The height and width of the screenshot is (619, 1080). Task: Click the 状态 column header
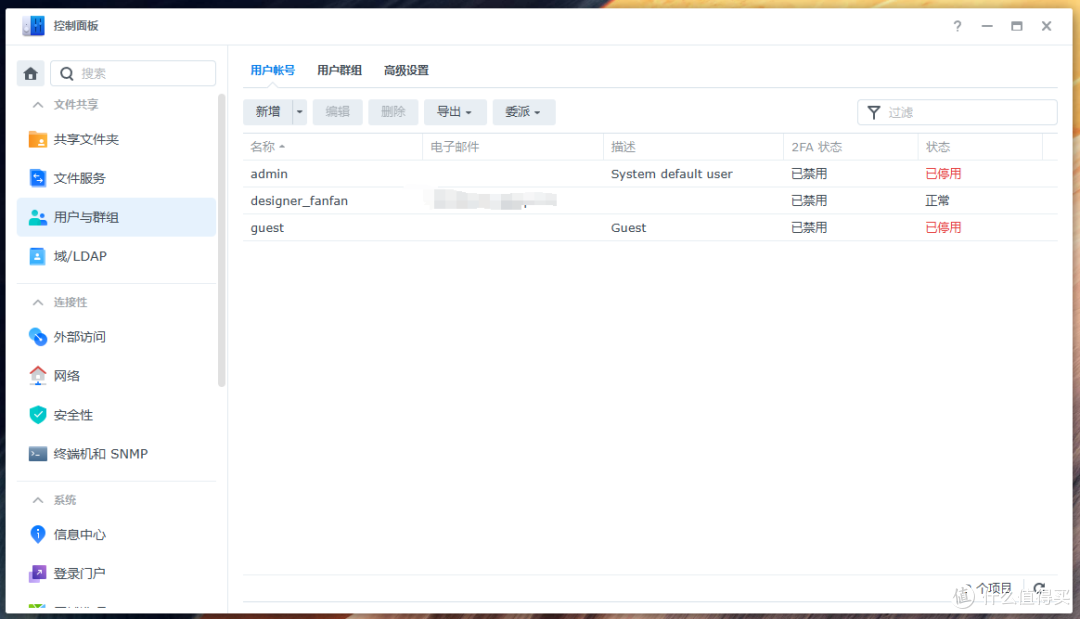pyautogui.click(x=979, y=147)
